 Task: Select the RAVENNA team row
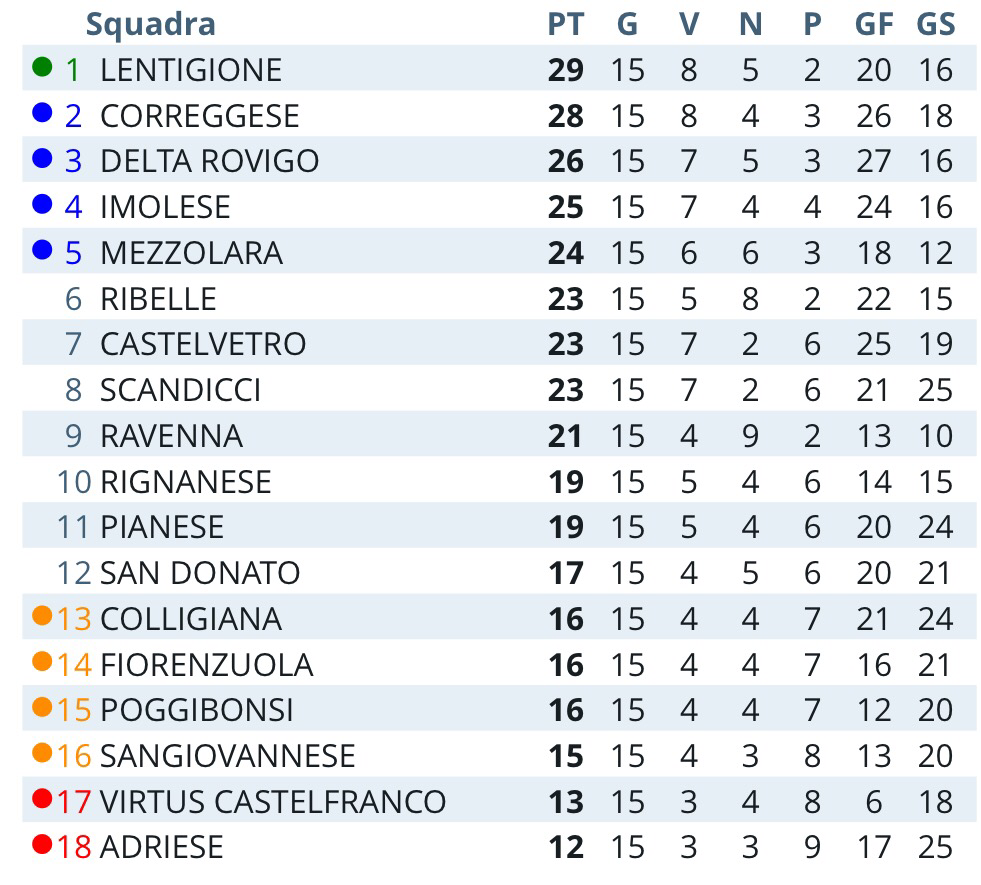coord(499,435)
